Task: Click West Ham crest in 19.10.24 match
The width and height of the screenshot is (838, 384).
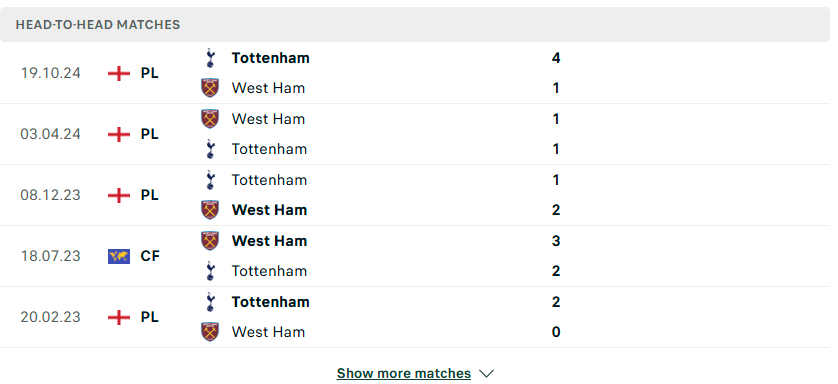Action: [210, 88]
